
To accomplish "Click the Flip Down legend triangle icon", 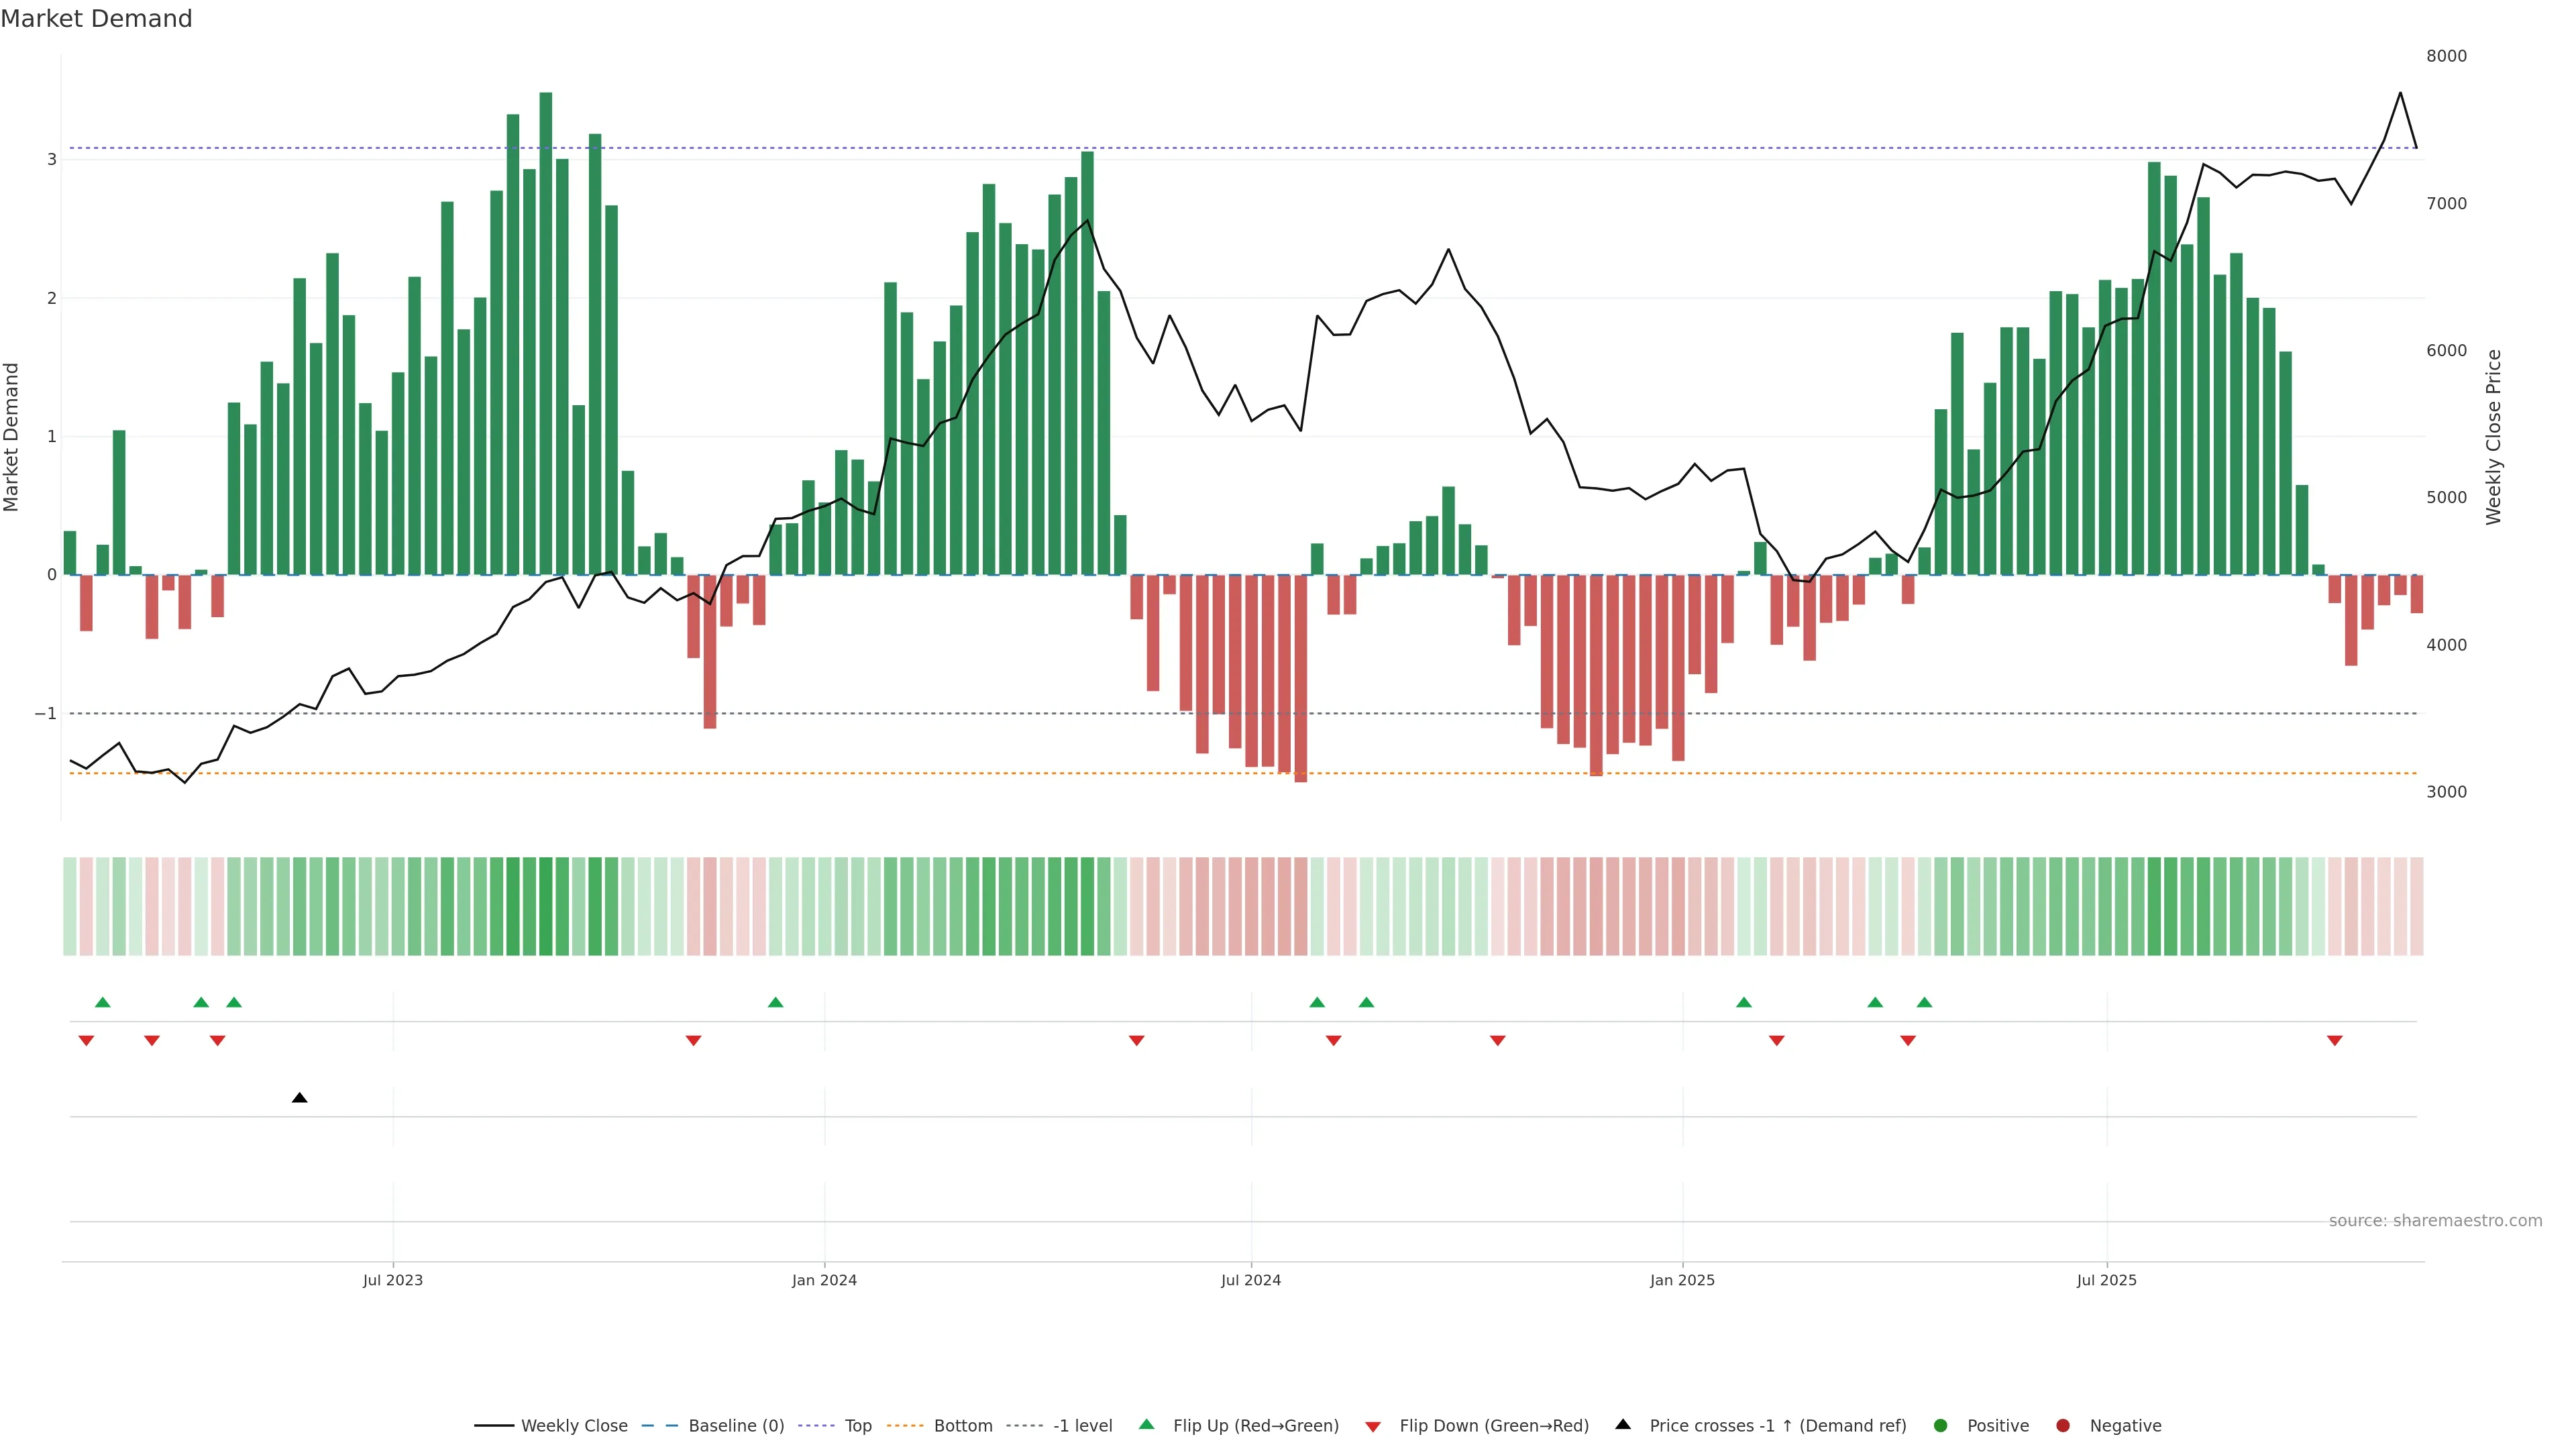I will [1372, 1426].
